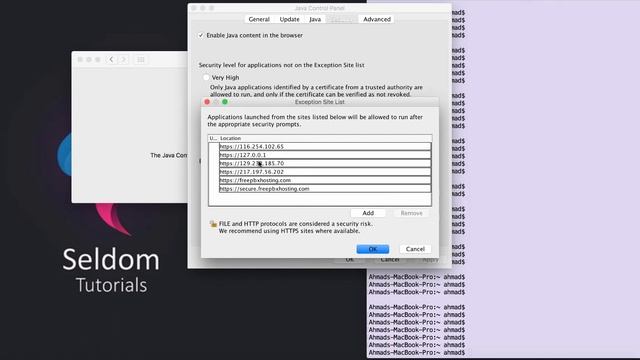The width and height of the screenshot is (640, 360).
Task: Confirm with the blue OK button
Action: tap(373, 249)
